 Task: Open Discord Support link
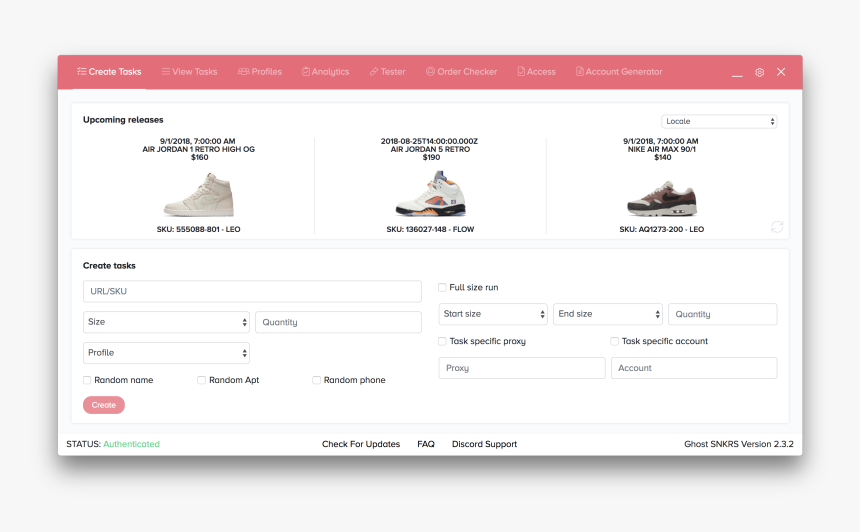click(x=484, y=444)
